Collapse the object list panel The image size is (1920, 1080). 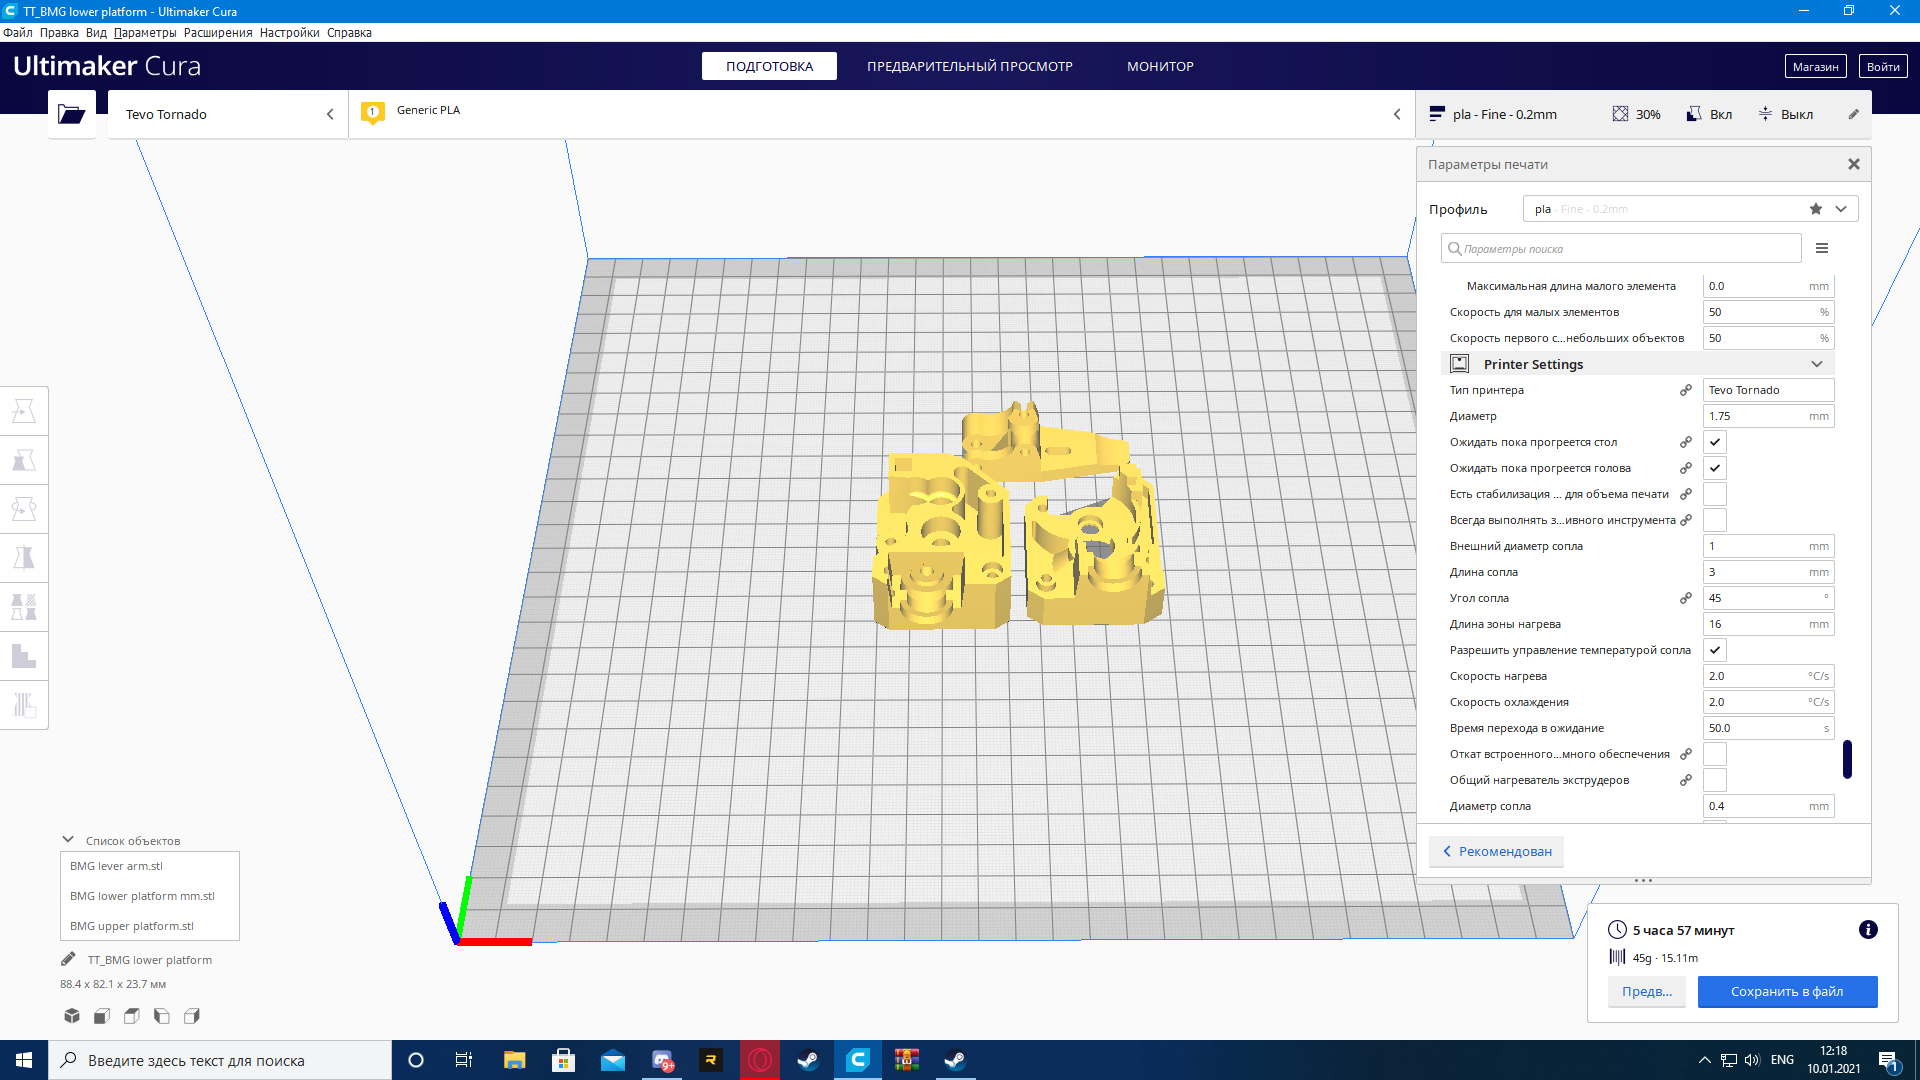click(x=68, y=840)
